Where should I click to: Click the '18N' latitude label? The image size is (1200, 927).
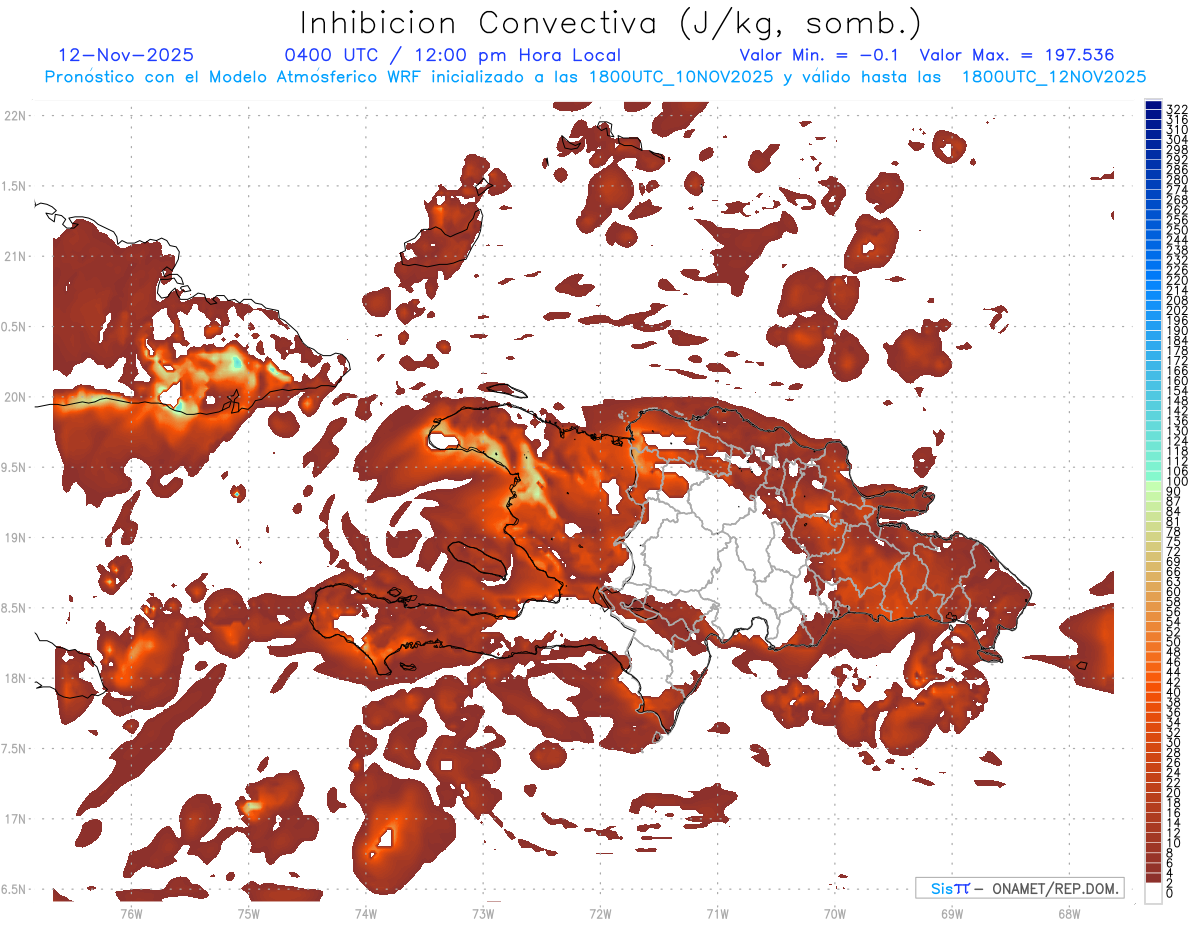(x=15, y=679)
